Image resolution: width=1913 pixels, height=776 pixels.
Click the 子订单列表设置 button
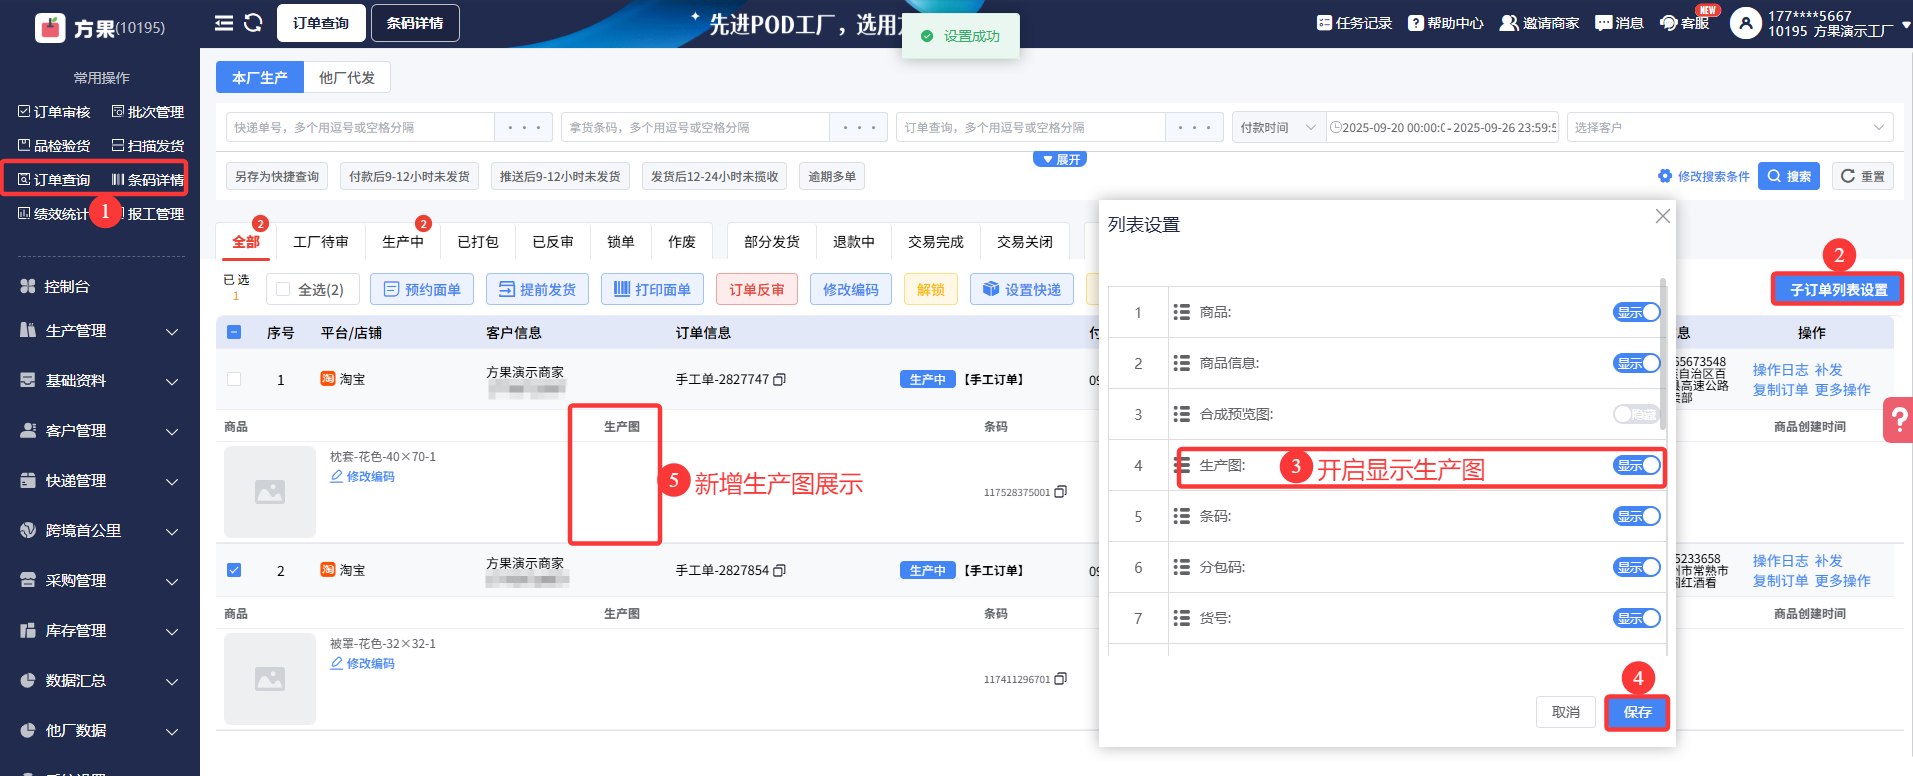click(x=1838, y=290)
